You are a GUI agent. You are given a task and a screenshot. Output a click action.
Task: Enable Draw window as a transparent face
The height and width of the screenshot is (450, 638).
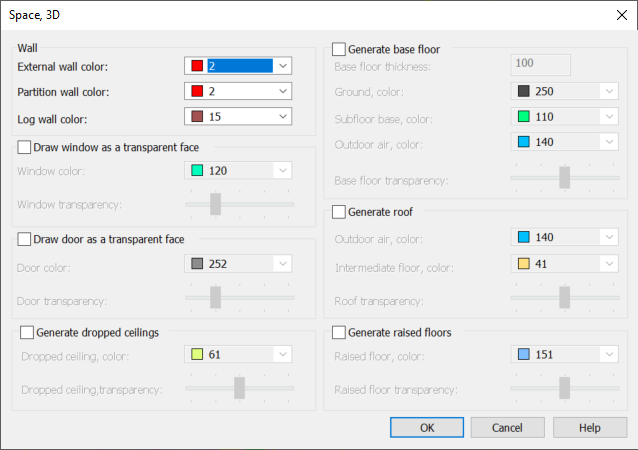(24, 147)
